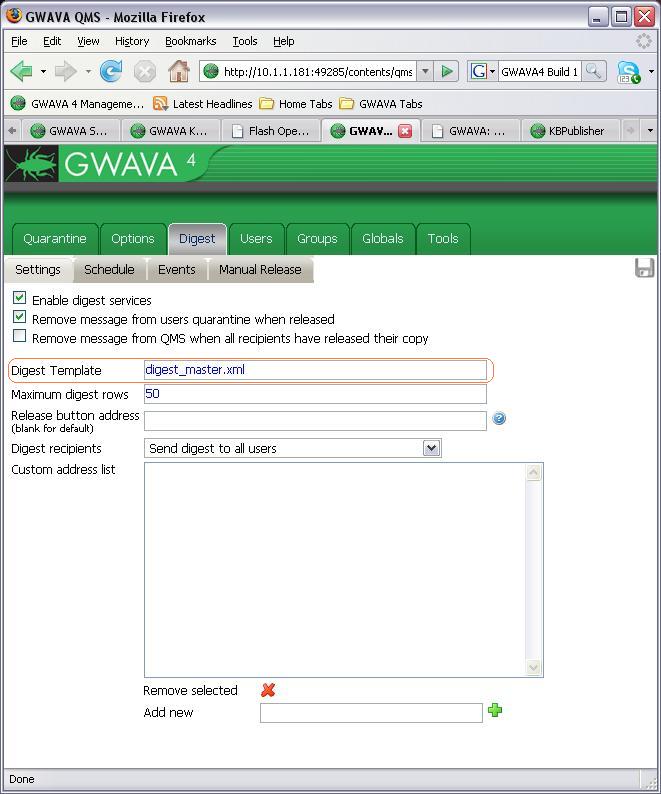The height and width of the screenshot is (794, 661).
Task: Open GWAVA Tabs bookmark folder
Action: pyautogui.click(x=380, y=104)
